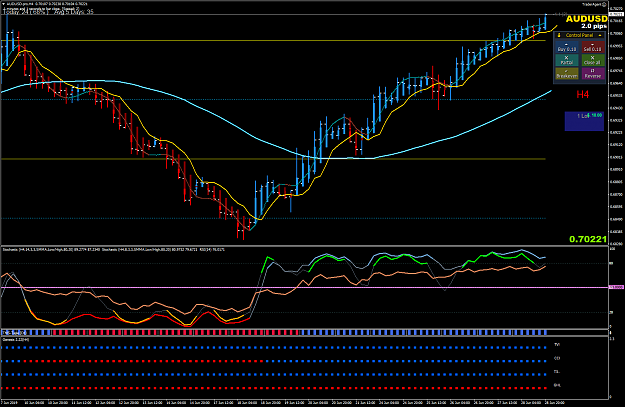
Task: Click the H4 timeframe label
Action: point(582,94)
